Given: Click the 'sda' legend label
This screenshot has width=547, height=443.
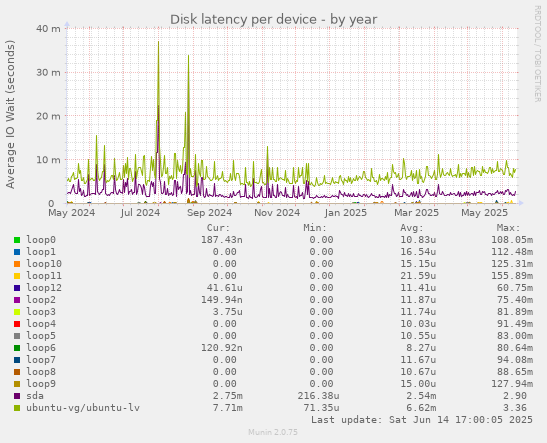Looking at the screenshot, I should coord(35,396).
